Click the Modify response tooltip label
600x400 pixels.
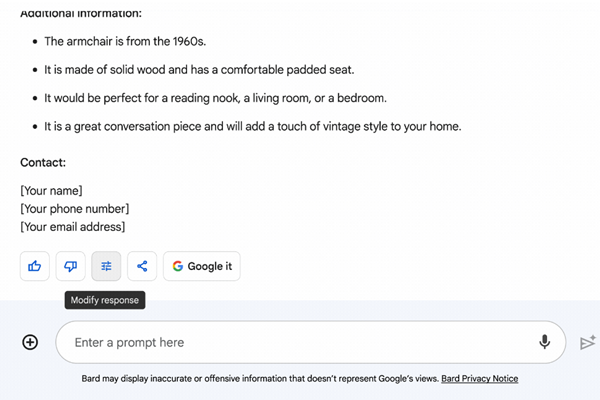[x=105, y=300]
